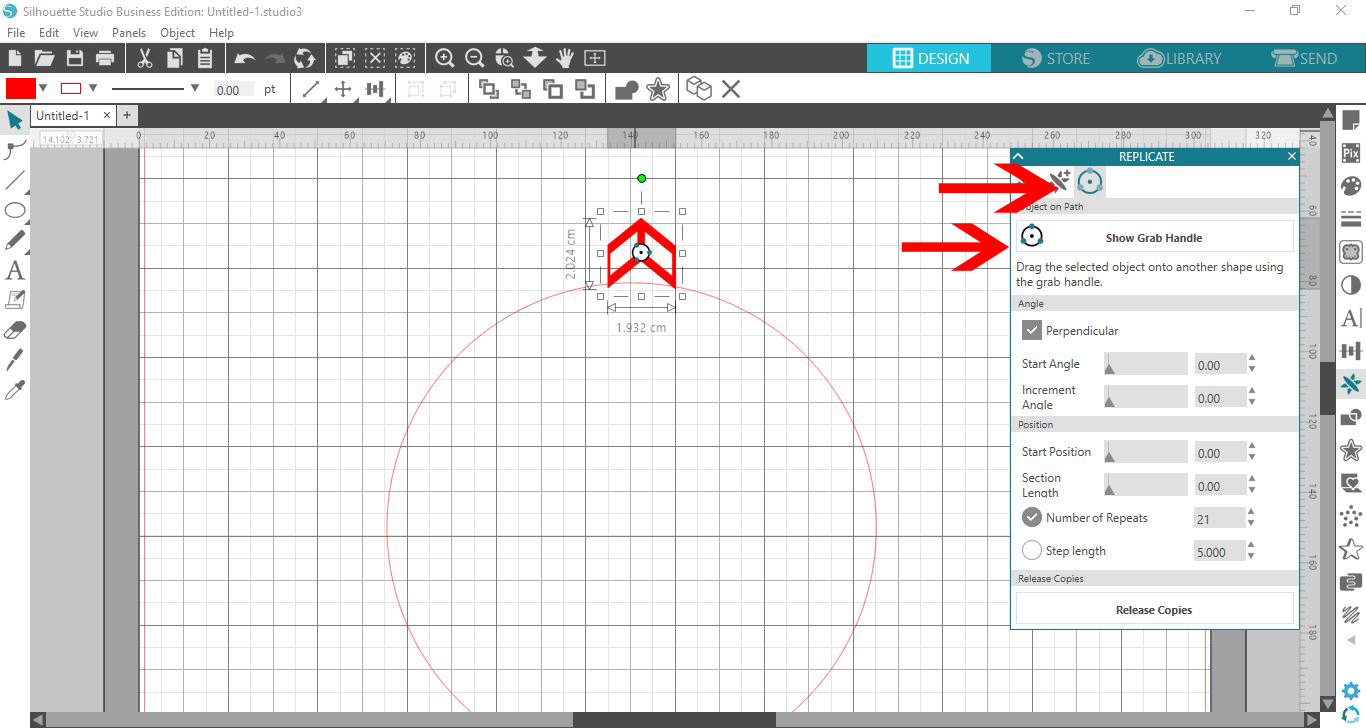This screenshot has height=728, width=1366.
Task: Undo the last action
Action: pos(244,59)
